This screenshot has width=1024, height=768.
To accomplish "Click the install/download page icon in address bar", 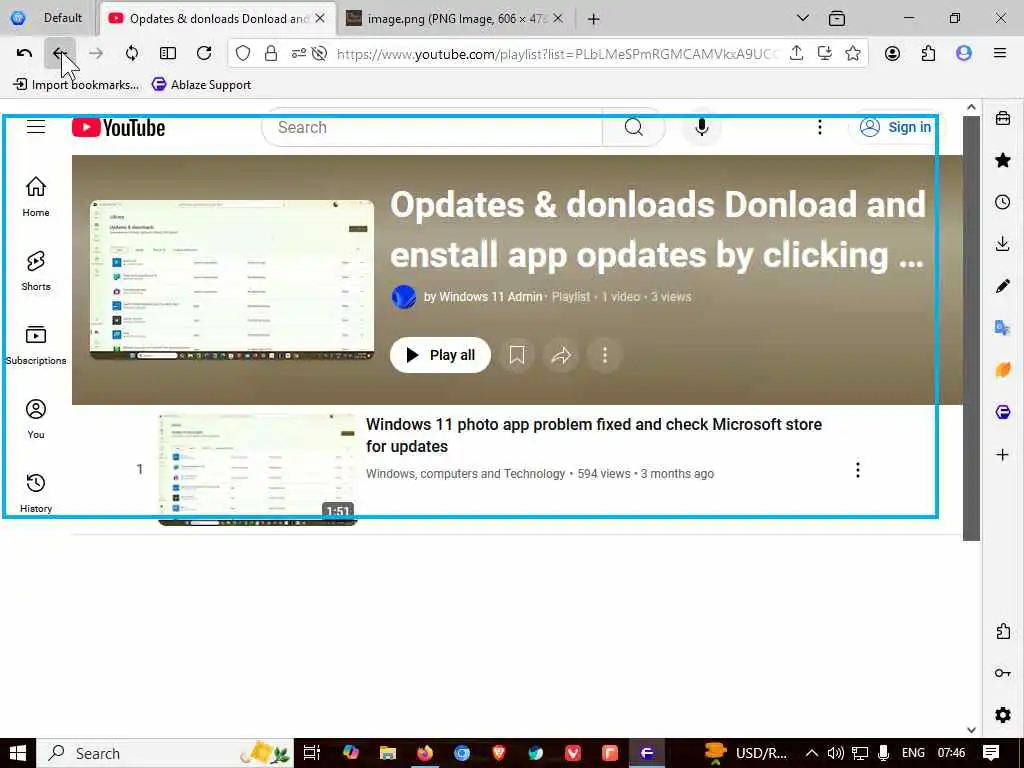I will 825,54.
